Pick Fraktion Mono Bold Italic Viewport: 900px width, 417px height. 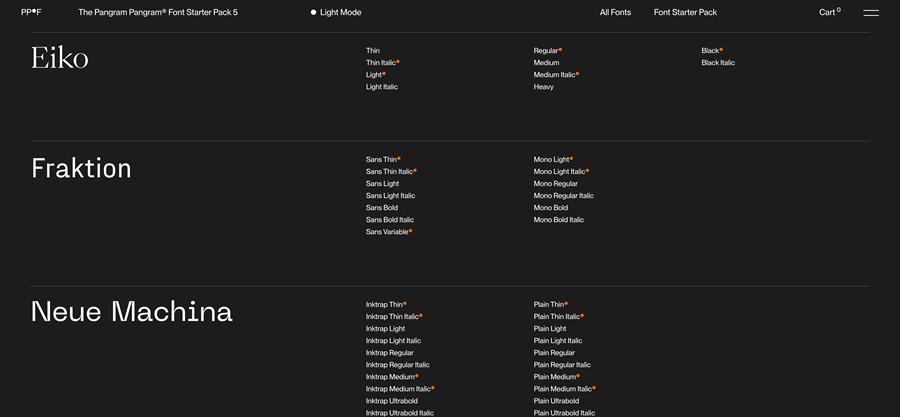click(x=558, y=220)
